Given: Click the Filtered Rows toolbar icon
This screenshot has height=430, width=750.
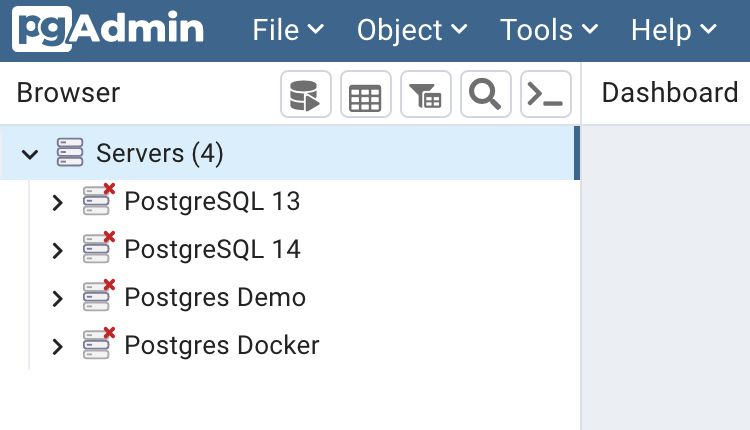Looking at the screenshot, I should (x=425, y=95).
